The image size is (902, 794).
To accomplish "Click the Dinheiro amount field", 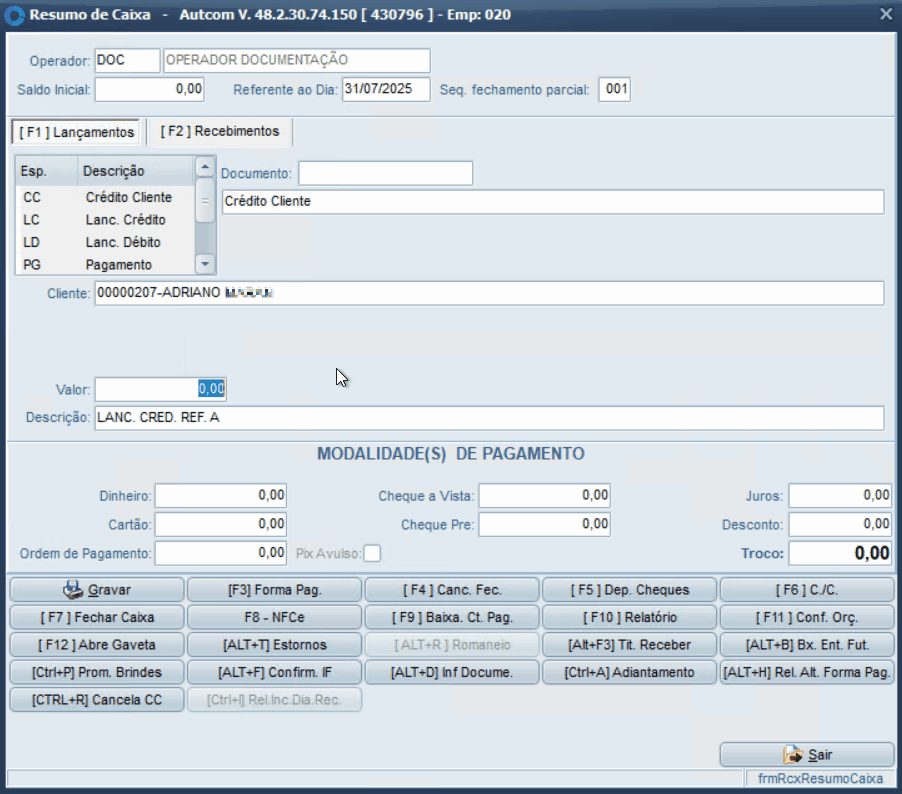I will [x=221, y=495].
